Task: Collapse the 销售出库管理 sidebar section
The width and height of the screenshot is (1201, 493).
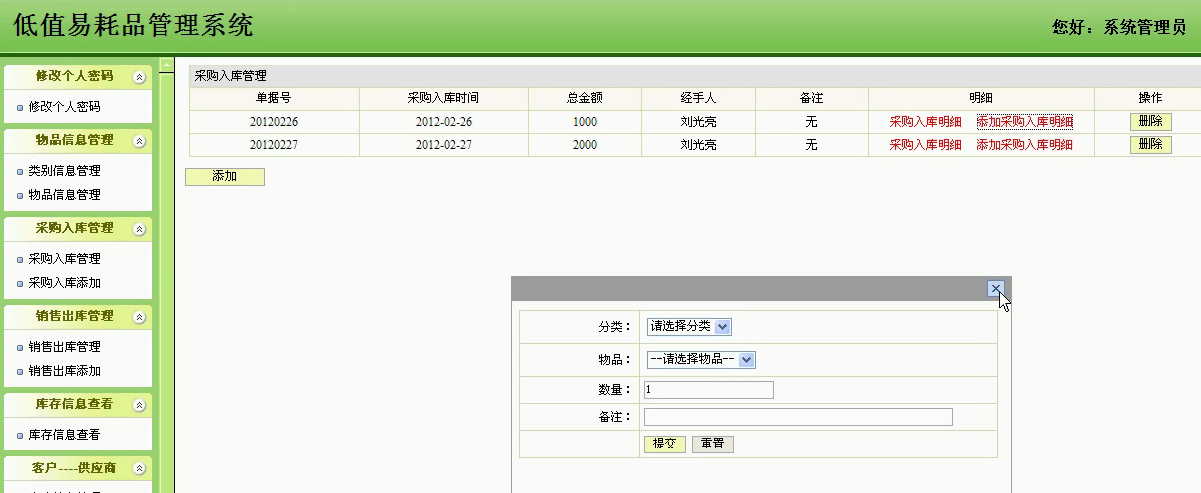Action: pyautogui.click(x=139, y=317)
